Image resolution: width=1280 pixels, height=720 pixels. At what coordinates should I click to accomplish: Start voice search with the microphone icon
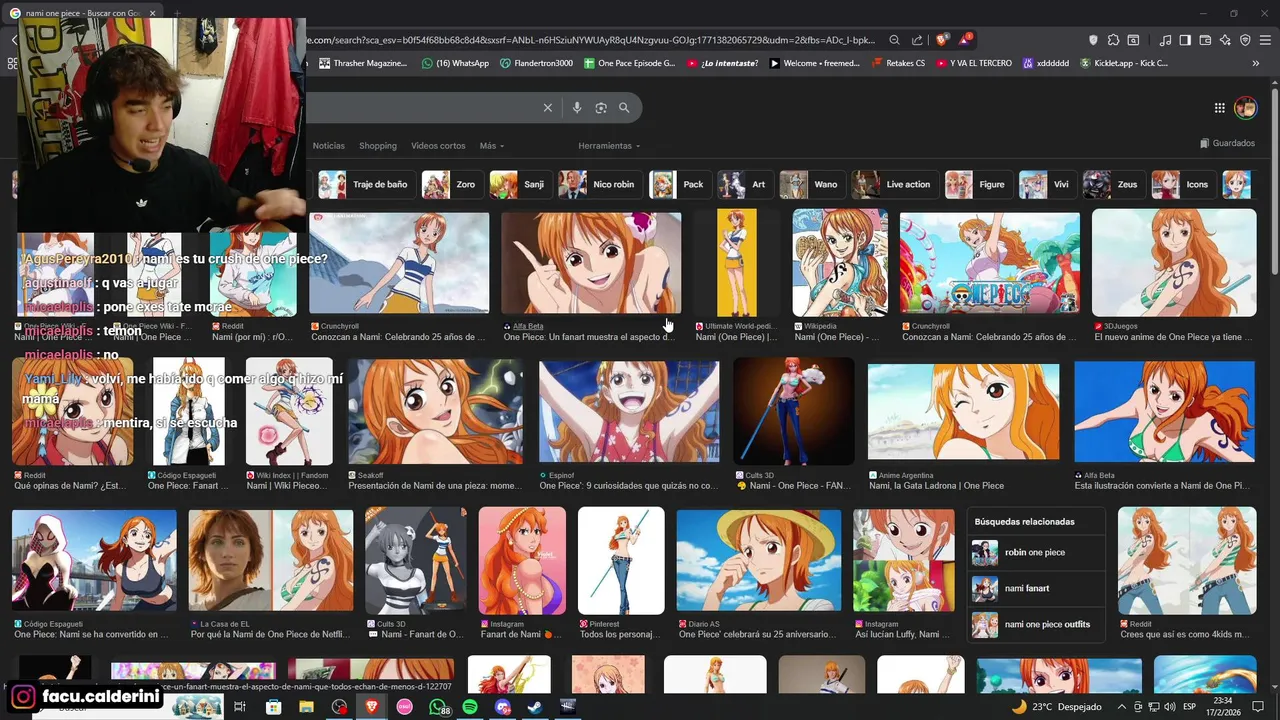coord(577,108)
